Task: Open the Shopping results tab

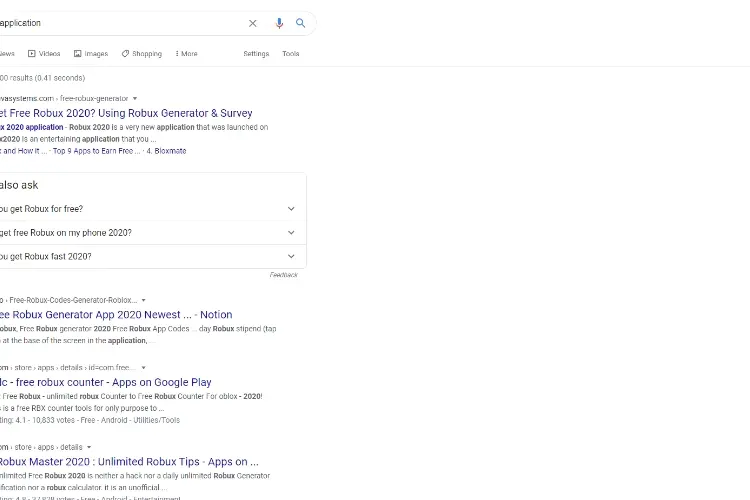Action: click(x=142, y=54)
